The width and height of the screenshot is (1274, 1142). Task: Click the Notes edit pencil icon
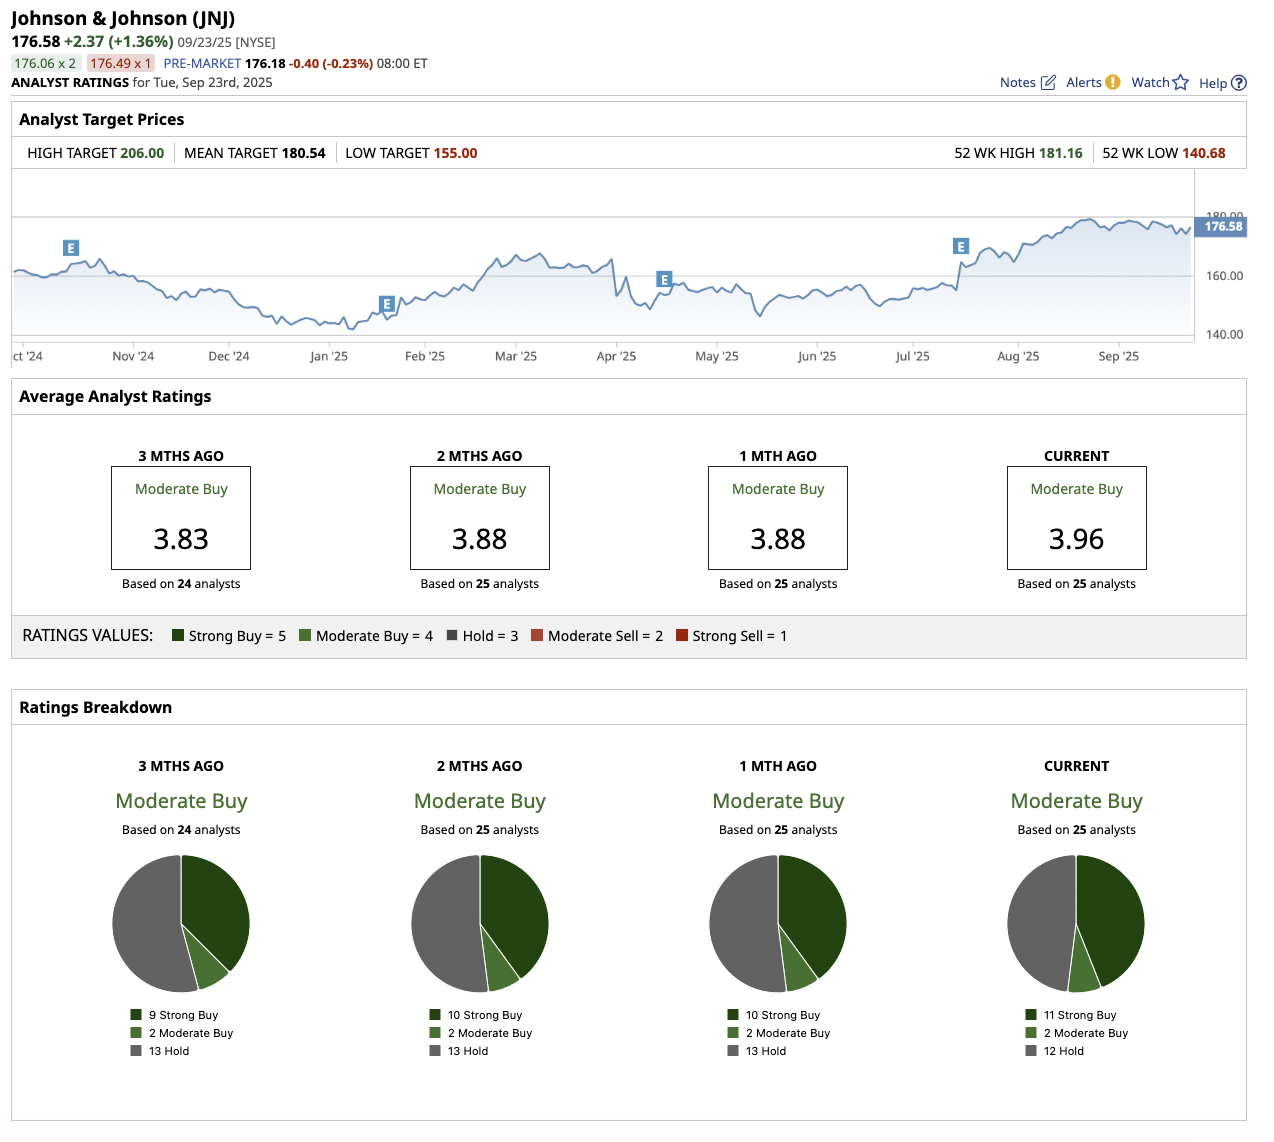tap(1048, 83)
